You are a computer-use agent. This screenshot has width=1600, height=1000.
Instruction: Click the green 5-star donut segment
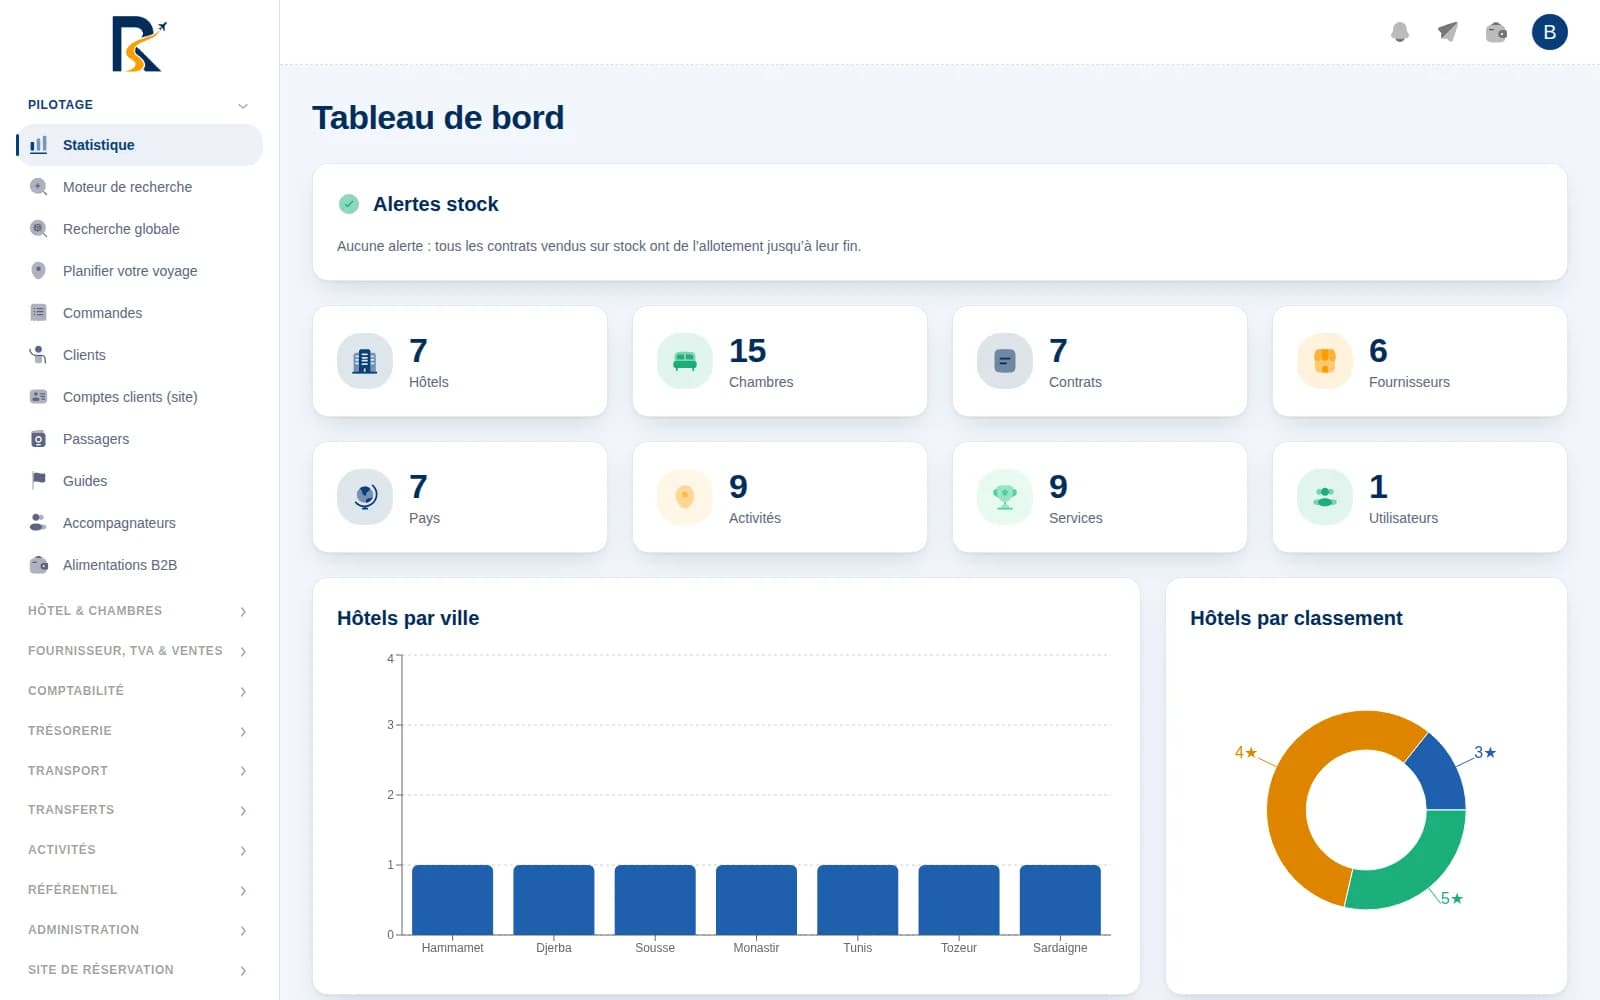[x=1415, y=870]
